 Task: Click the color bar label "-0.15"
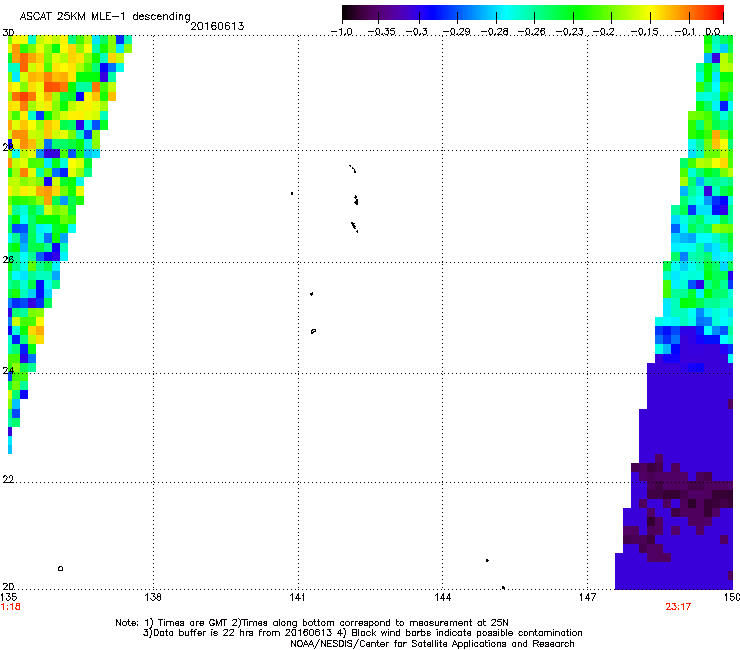coord(645,32)
